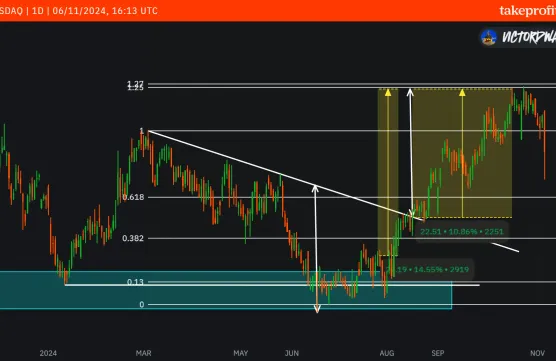Click the NOV marker on time axis

click(537, 353)
